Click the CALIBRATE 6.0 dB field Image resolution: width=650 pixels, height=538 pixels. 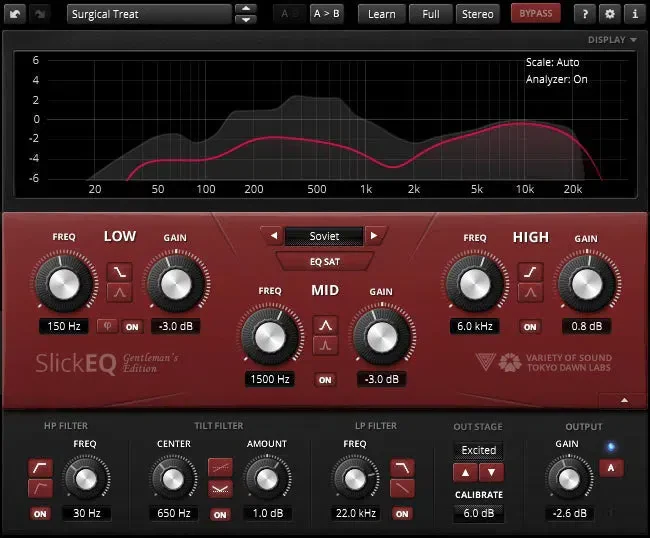click(x=478, y=513)
